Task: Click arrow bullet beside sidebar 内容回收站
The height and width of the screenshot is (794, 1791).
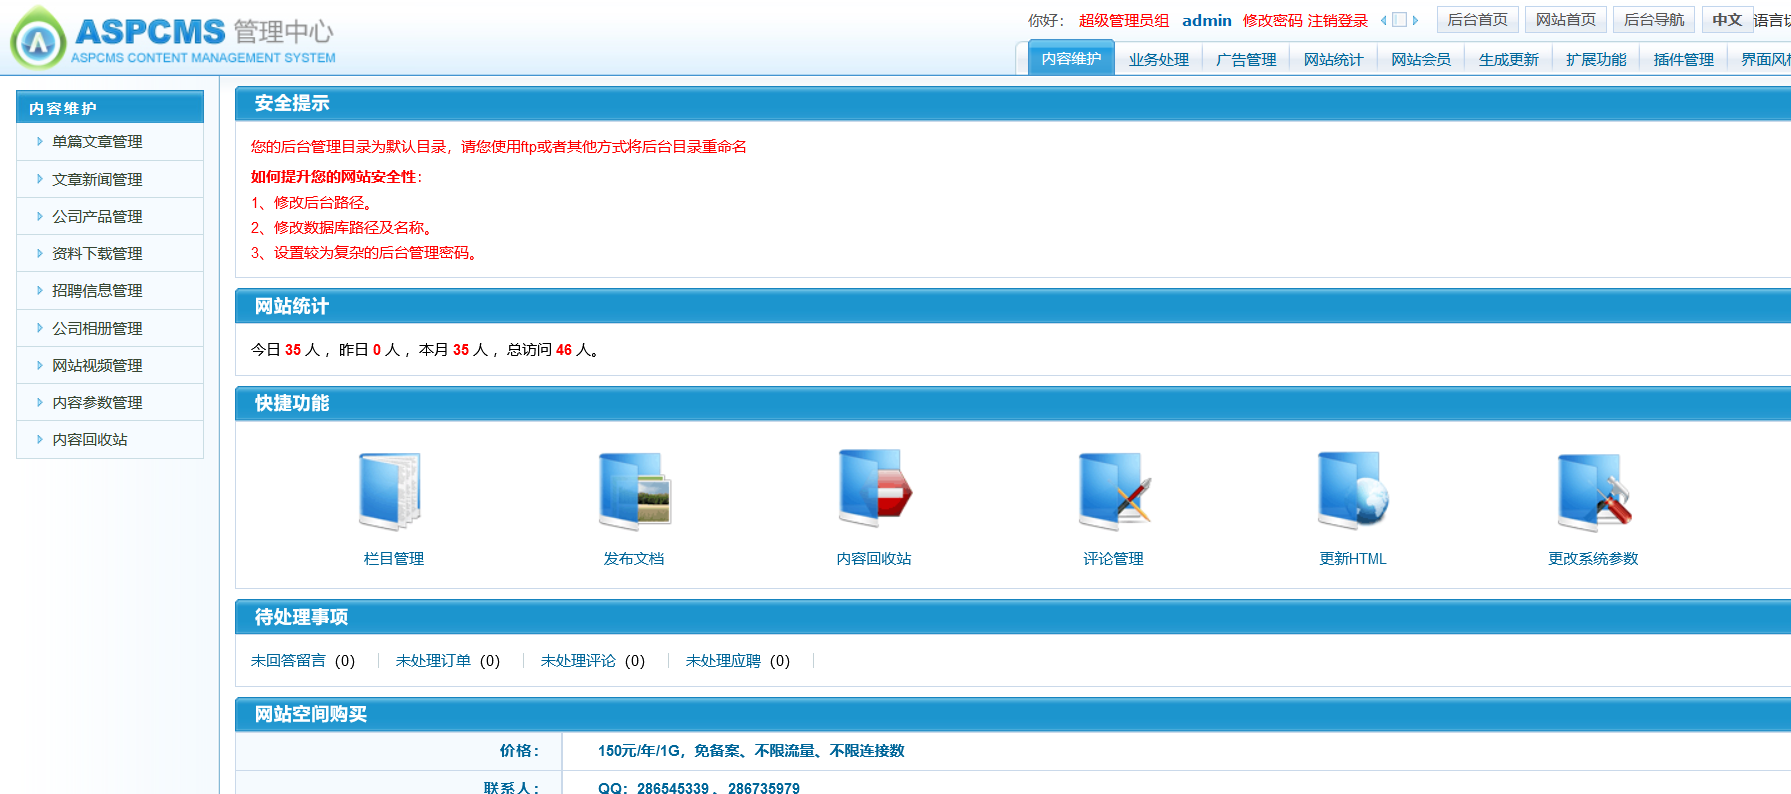Action: coord(40,439)
